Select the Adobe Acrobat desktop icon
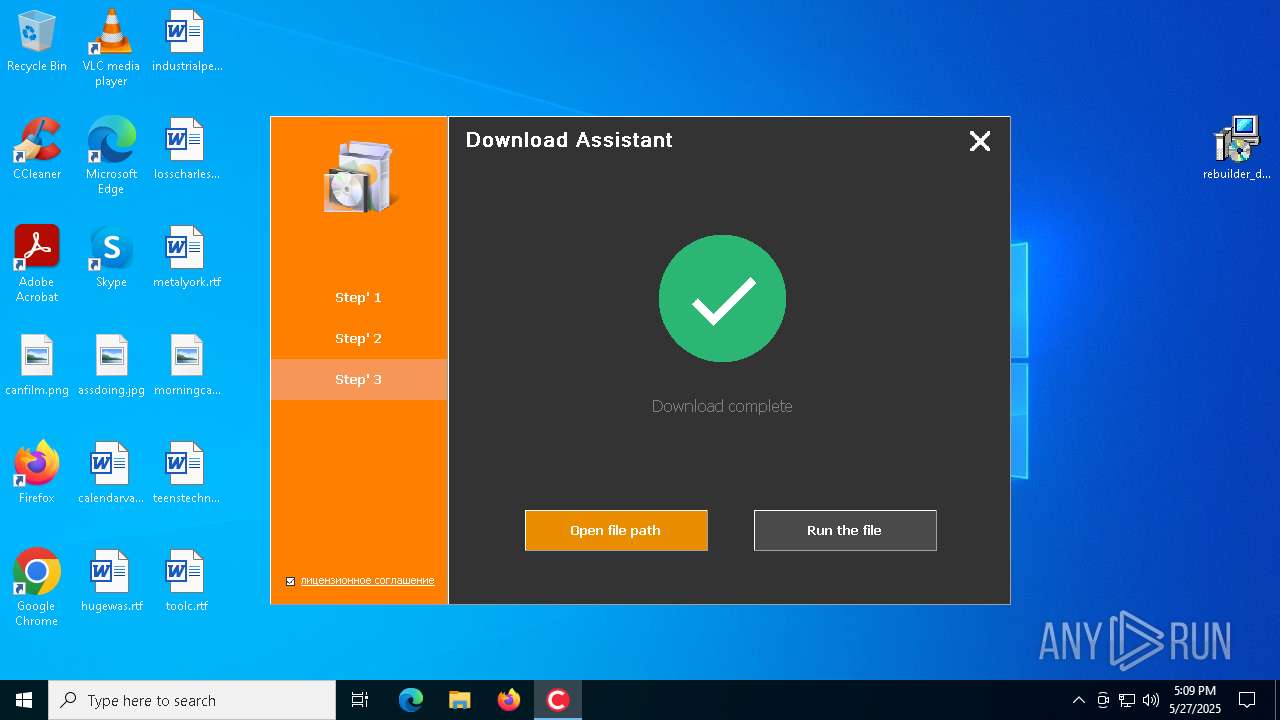Image resolution: width=1280 pixels, height=720 pixels. (37, 263)
